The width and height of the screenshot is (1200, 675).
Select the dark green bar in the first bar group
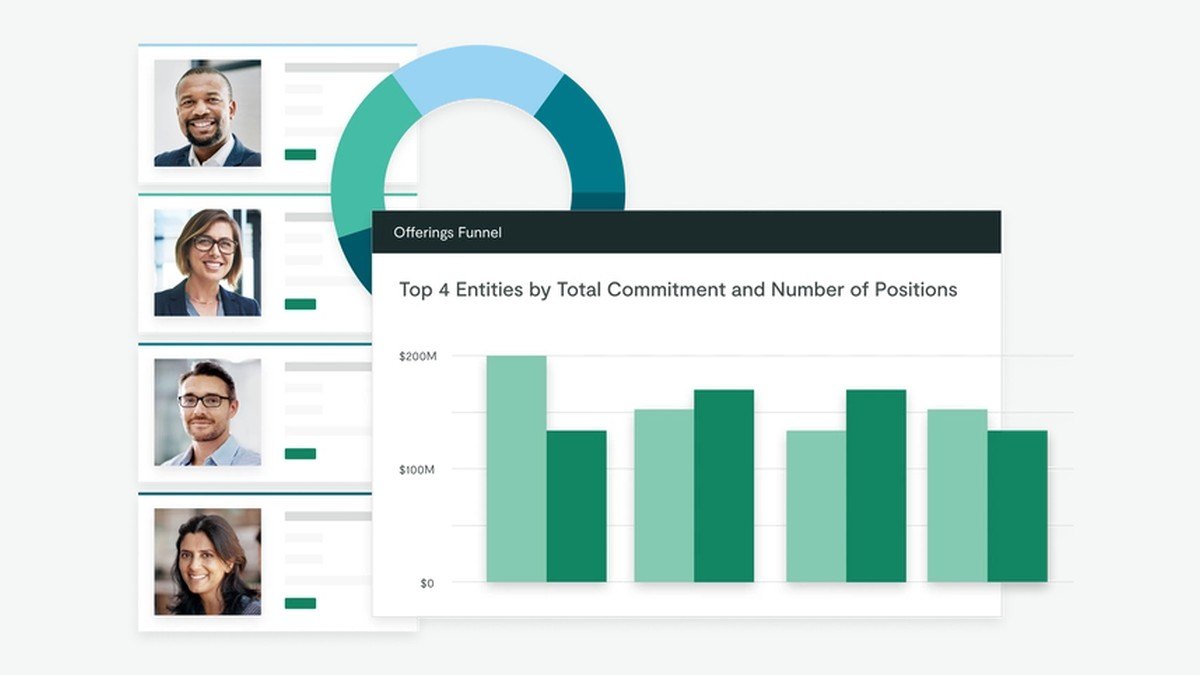(577, 506)
